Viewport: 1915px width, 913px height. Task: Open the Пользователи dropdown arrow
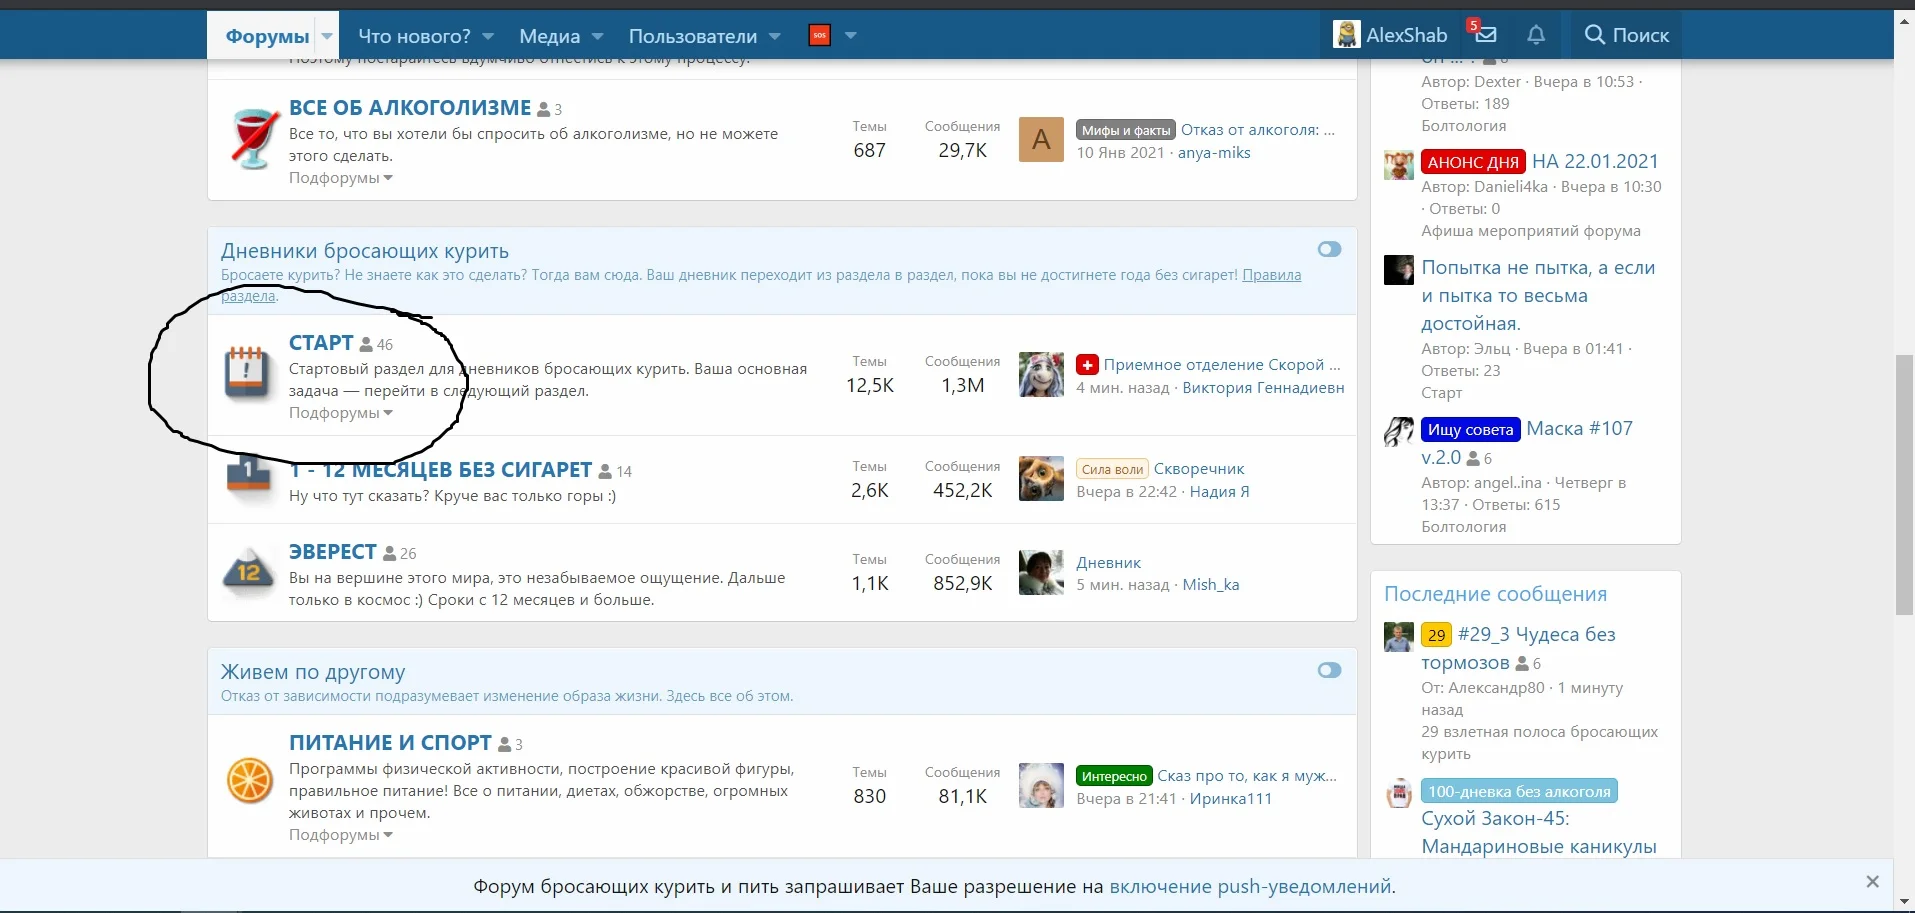coord(775,36)
